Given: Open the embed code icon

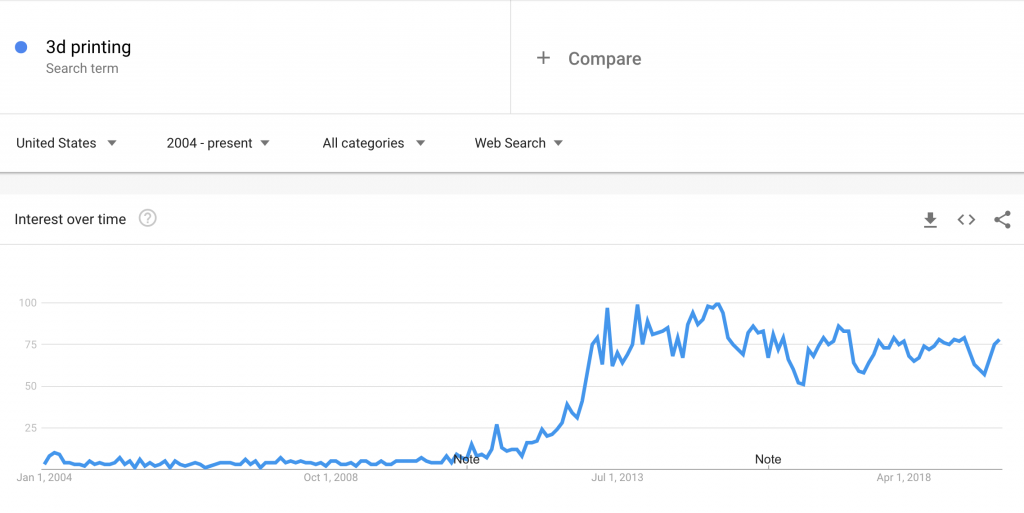Looking at the screenshot, I should [966, 220].
